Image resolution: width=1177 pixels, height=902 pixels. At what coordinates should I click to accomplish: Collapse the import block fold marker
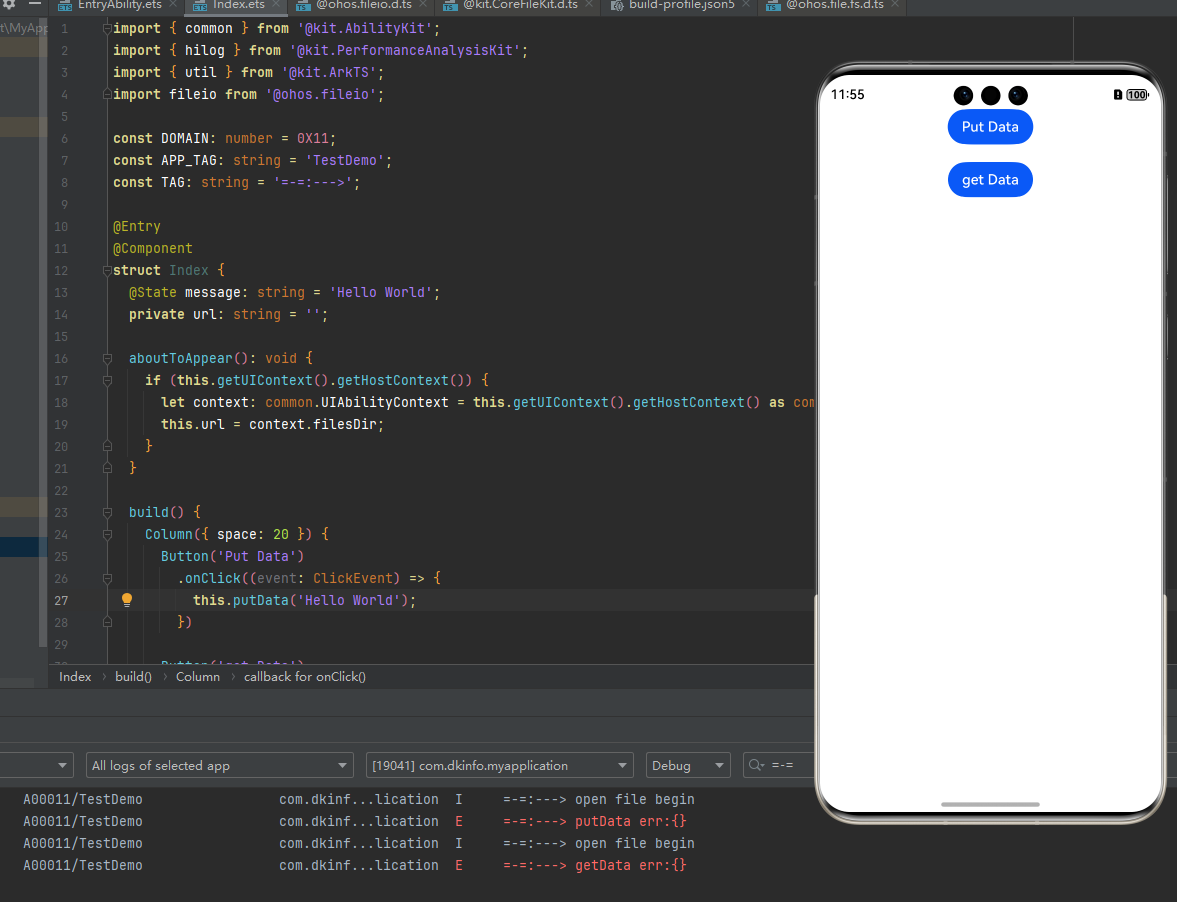tap(107, 28)
